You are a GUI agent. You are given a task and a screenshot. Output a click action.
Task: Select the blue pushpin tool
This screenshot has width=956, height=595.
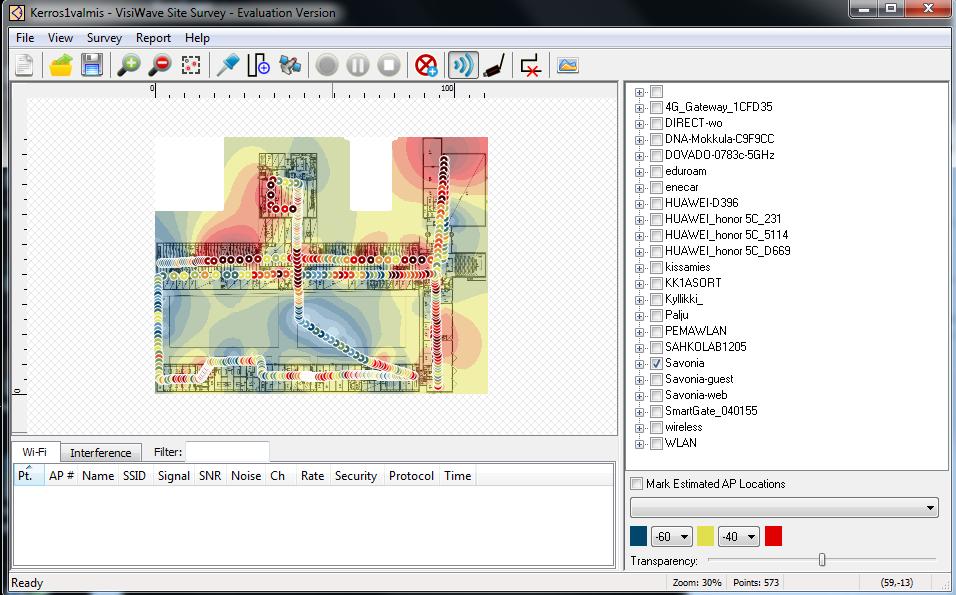coord(228,65)
